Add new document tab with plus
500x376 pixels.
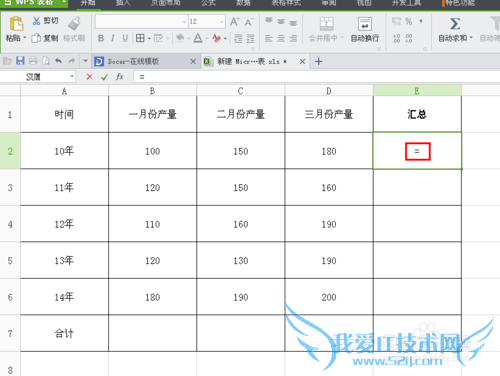click(x=318, y=62)
